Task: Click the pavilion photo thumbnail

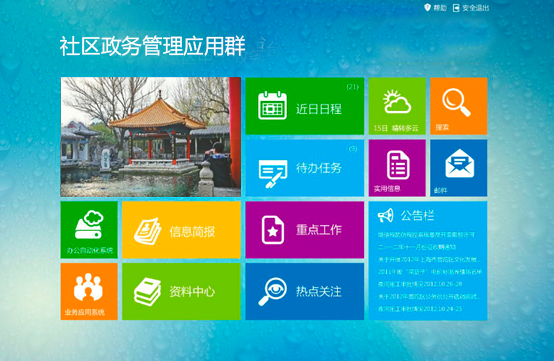Action: point(151,137)
